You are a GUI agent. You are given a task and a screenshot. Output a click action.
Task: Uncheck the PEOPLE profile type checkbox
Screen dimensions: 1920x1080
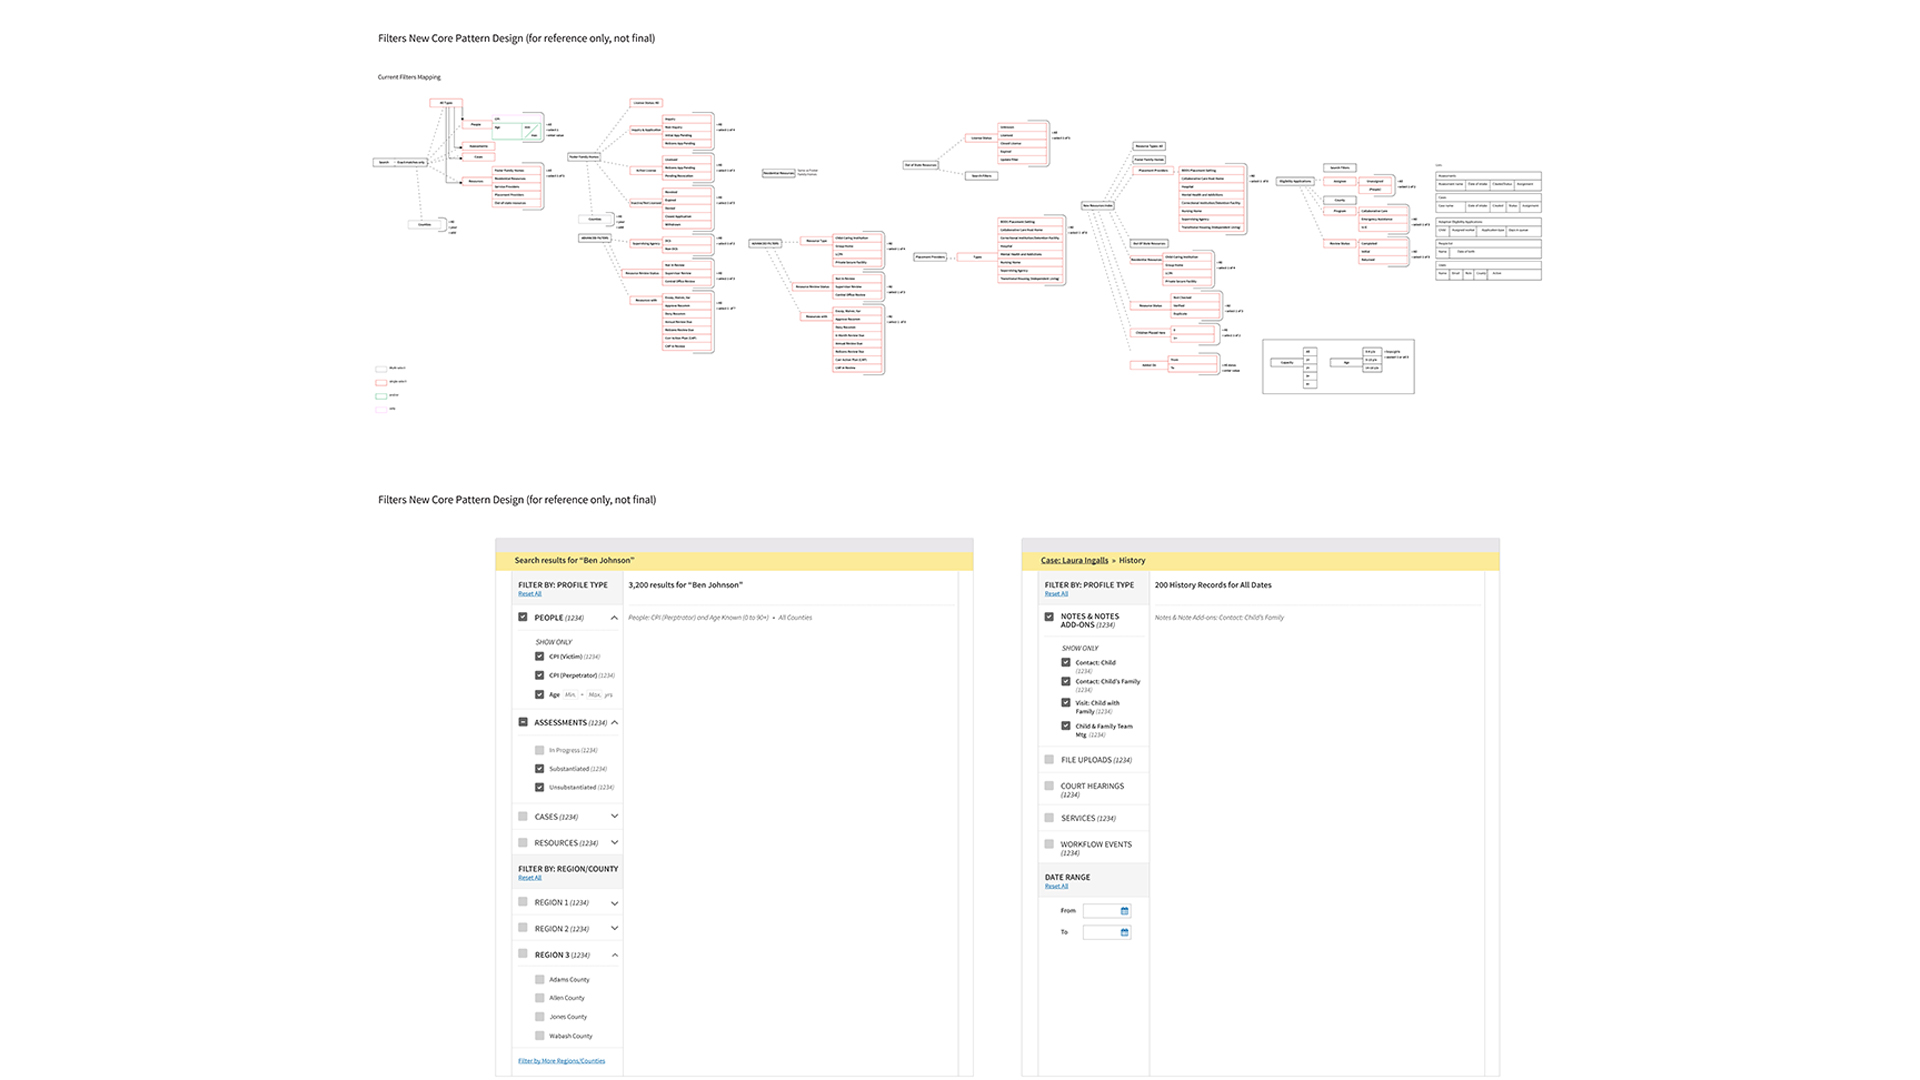pyautogui.click(x=523, y=617)
